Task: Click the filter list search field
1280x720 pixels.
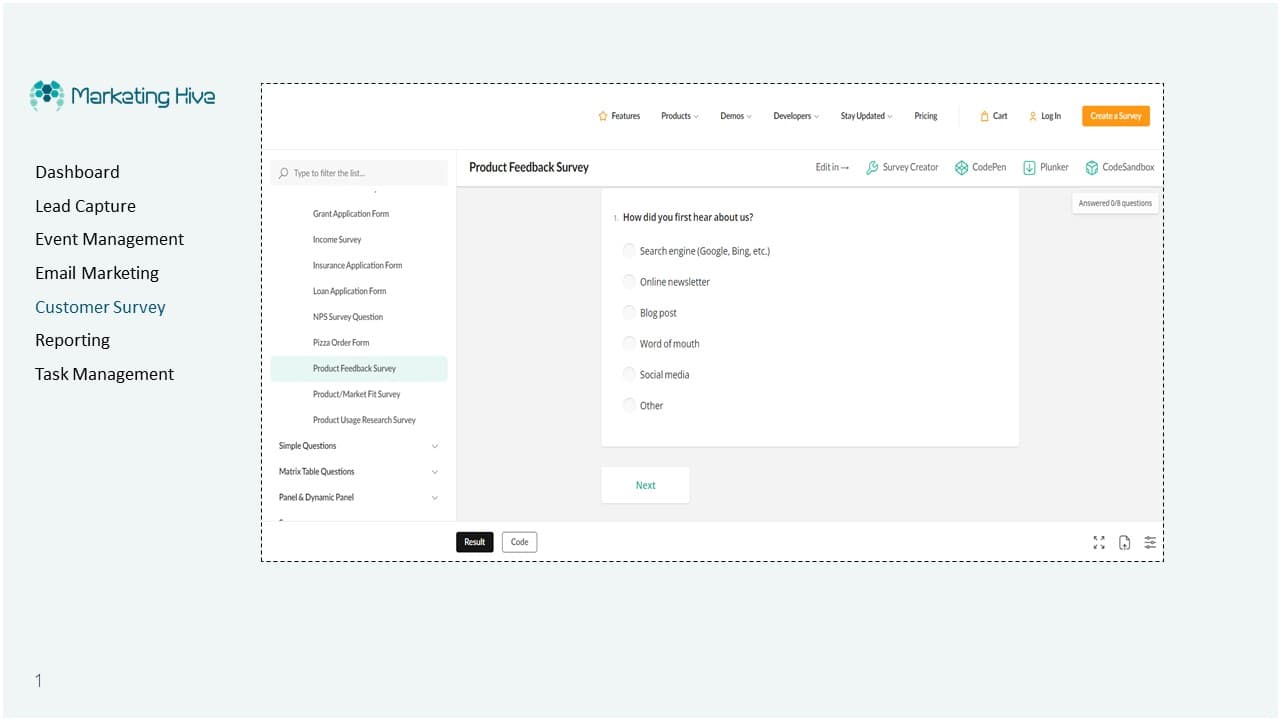Action: click(x=360, y=173)
